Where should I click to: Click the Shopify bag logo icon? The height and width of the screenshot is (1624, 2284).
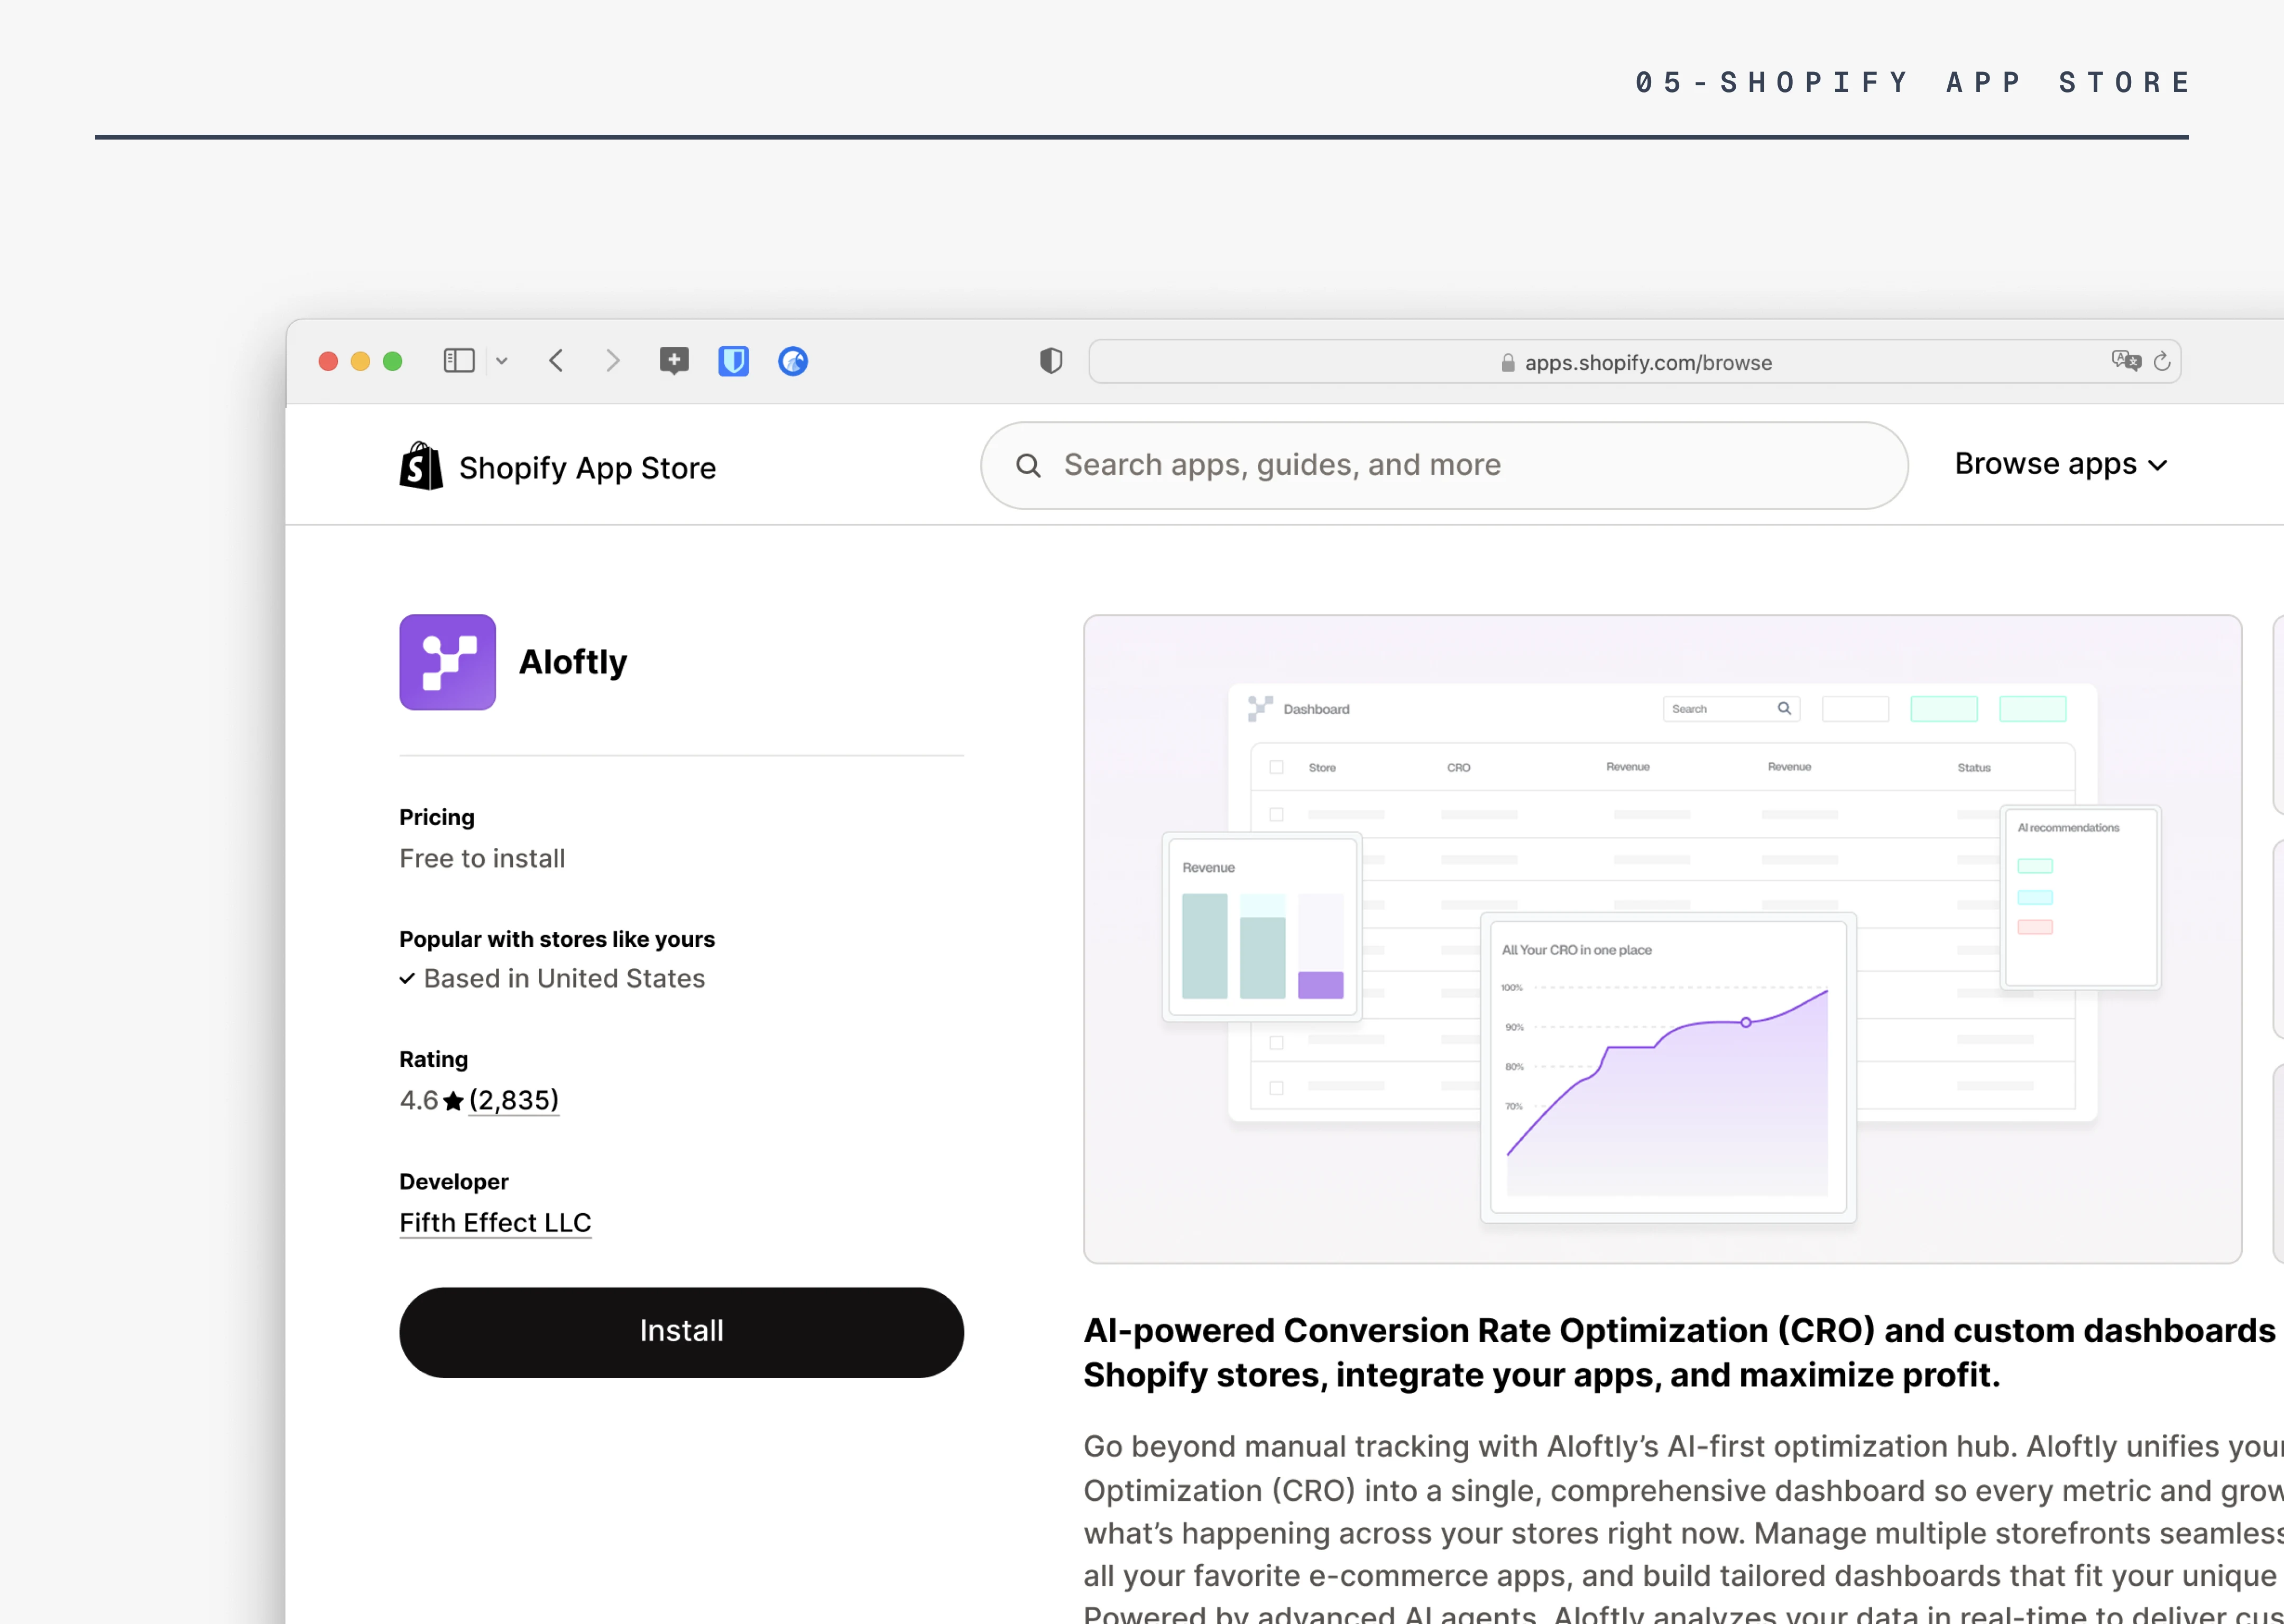[x=421, y=466]
